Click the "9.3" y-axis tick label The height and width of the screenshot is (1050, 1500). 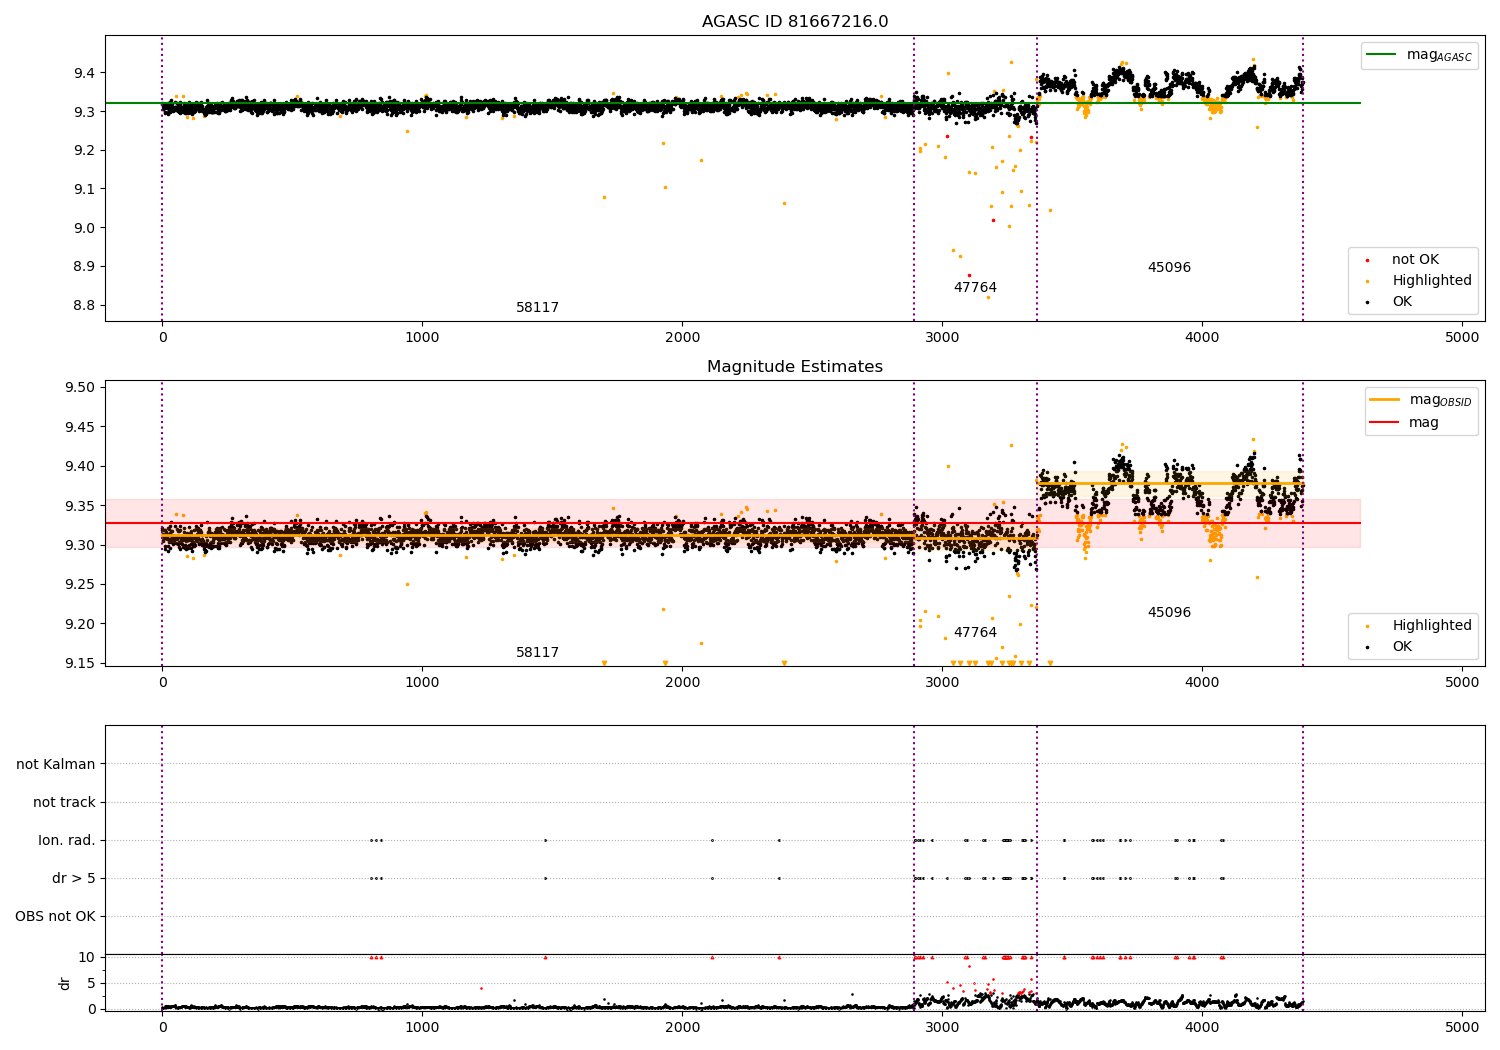(x=84, y=112)
